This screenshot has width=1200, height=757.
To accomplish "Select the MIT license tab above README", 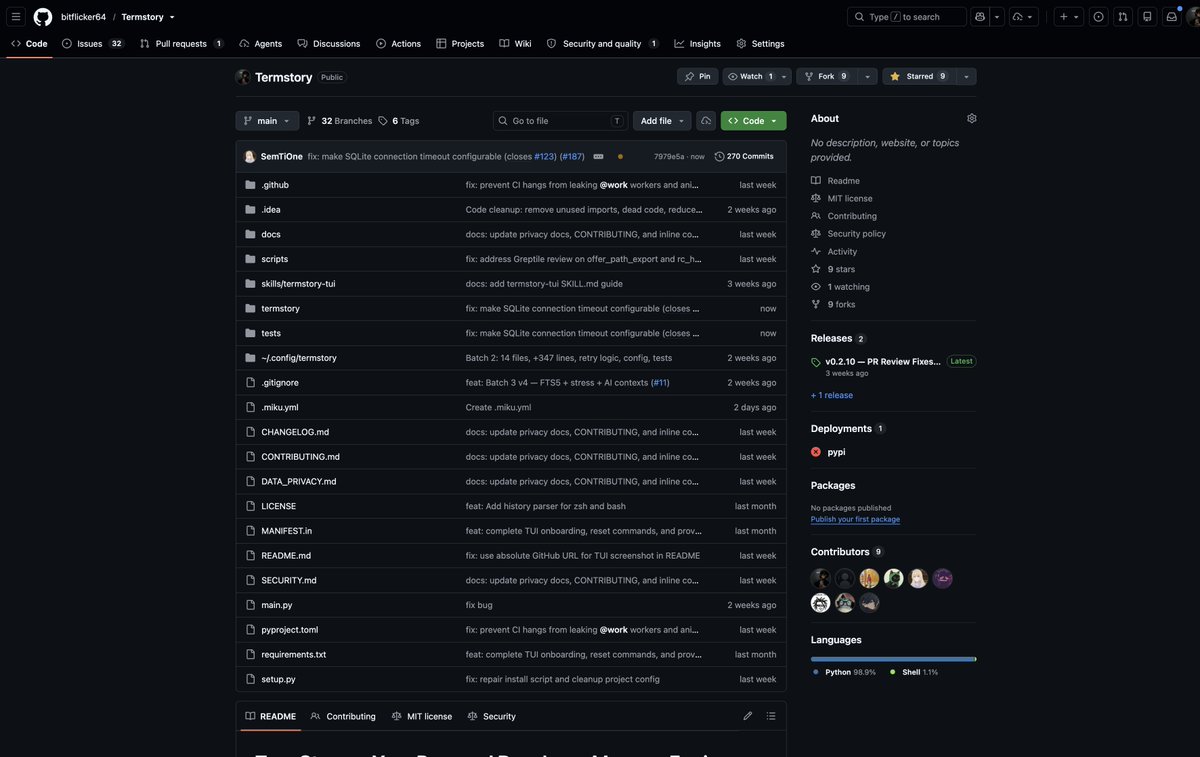I will [422, 716].
